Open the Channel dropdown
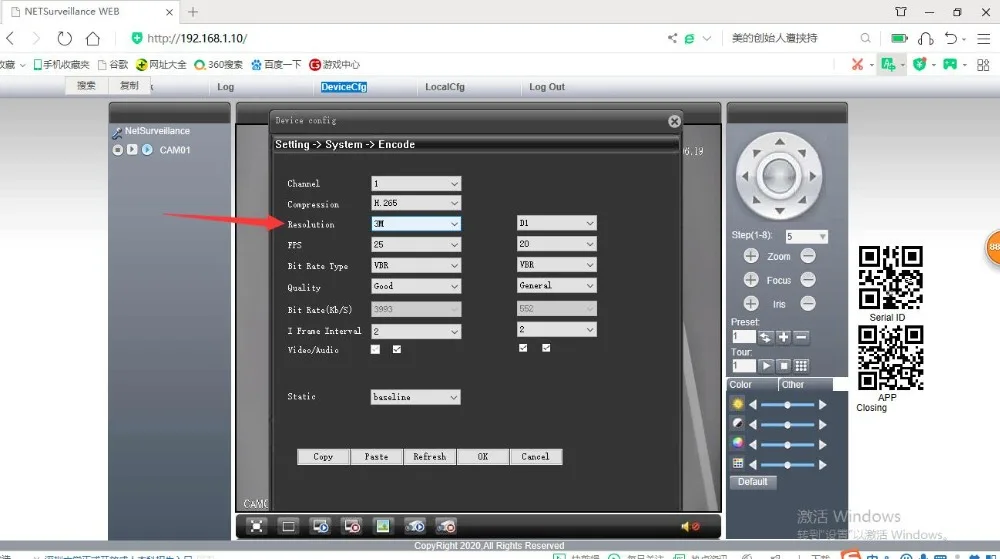This screenshot has width=1000, height=559. coord(416,184)
